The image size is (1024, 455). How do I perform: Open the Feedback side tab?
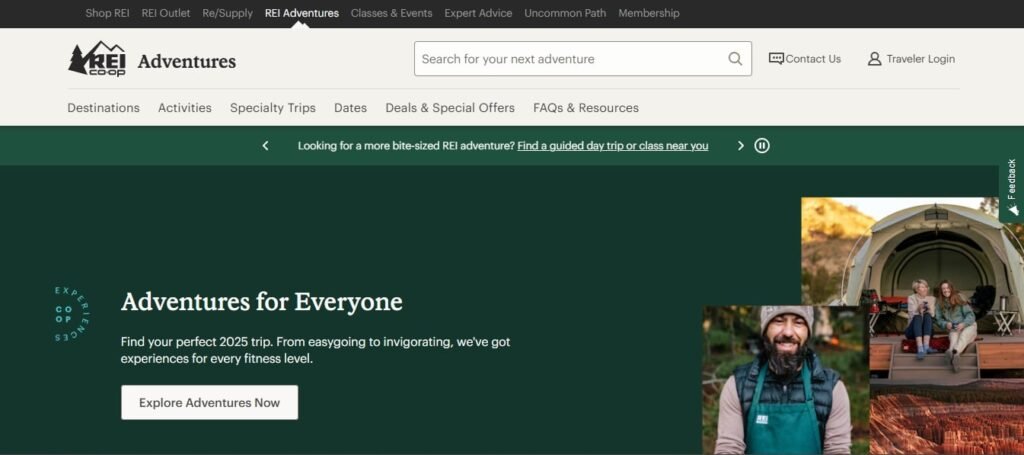click(1012, 187)
